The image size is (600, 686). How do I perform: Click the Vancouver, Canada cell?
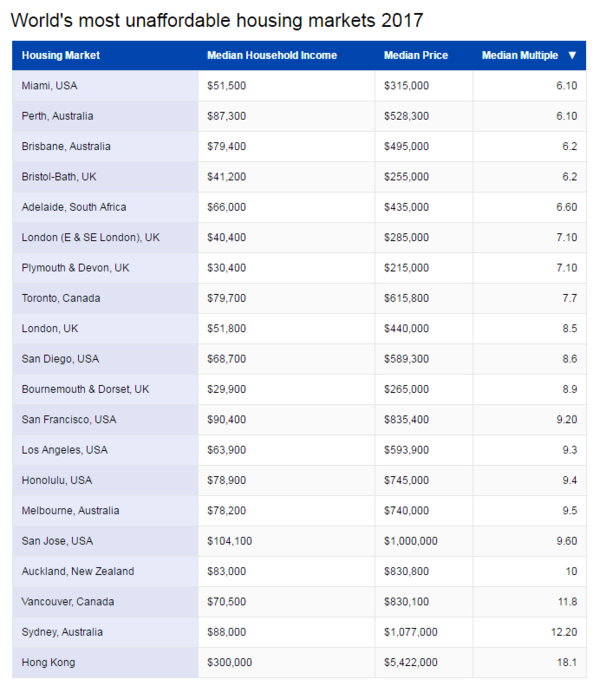pos(67,602)
